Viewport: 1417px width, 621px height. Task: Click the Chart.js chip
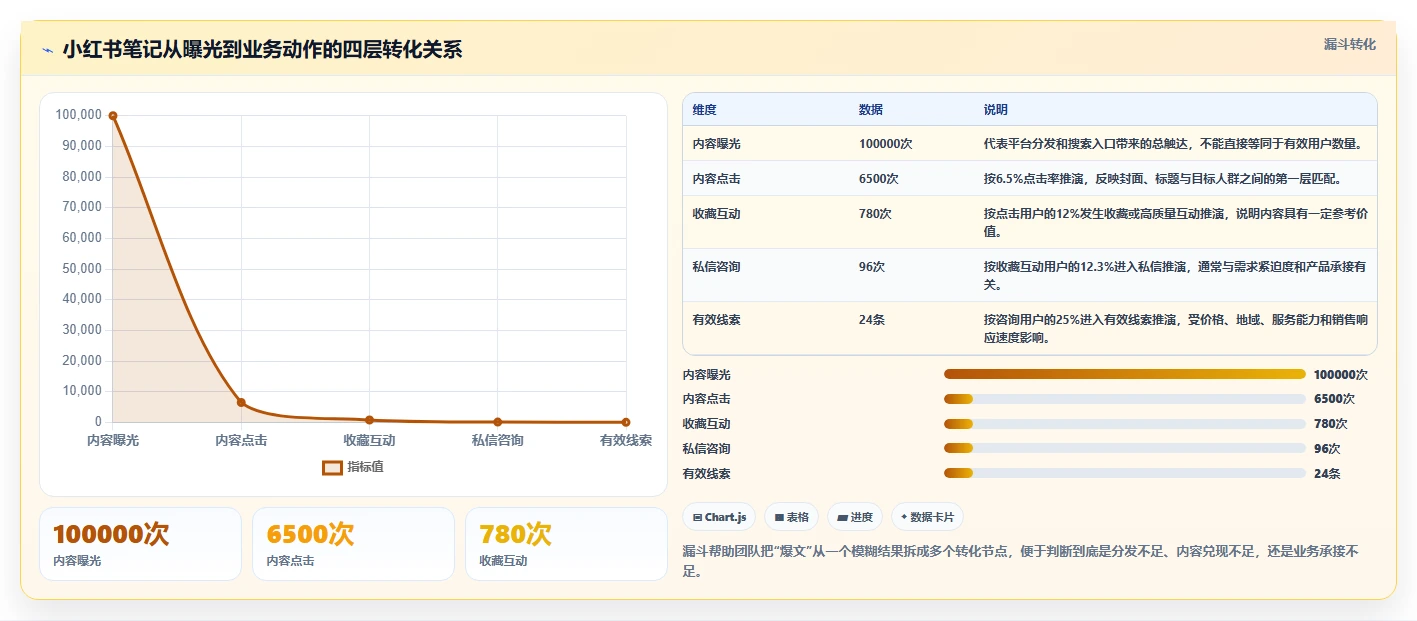point(719,517)
